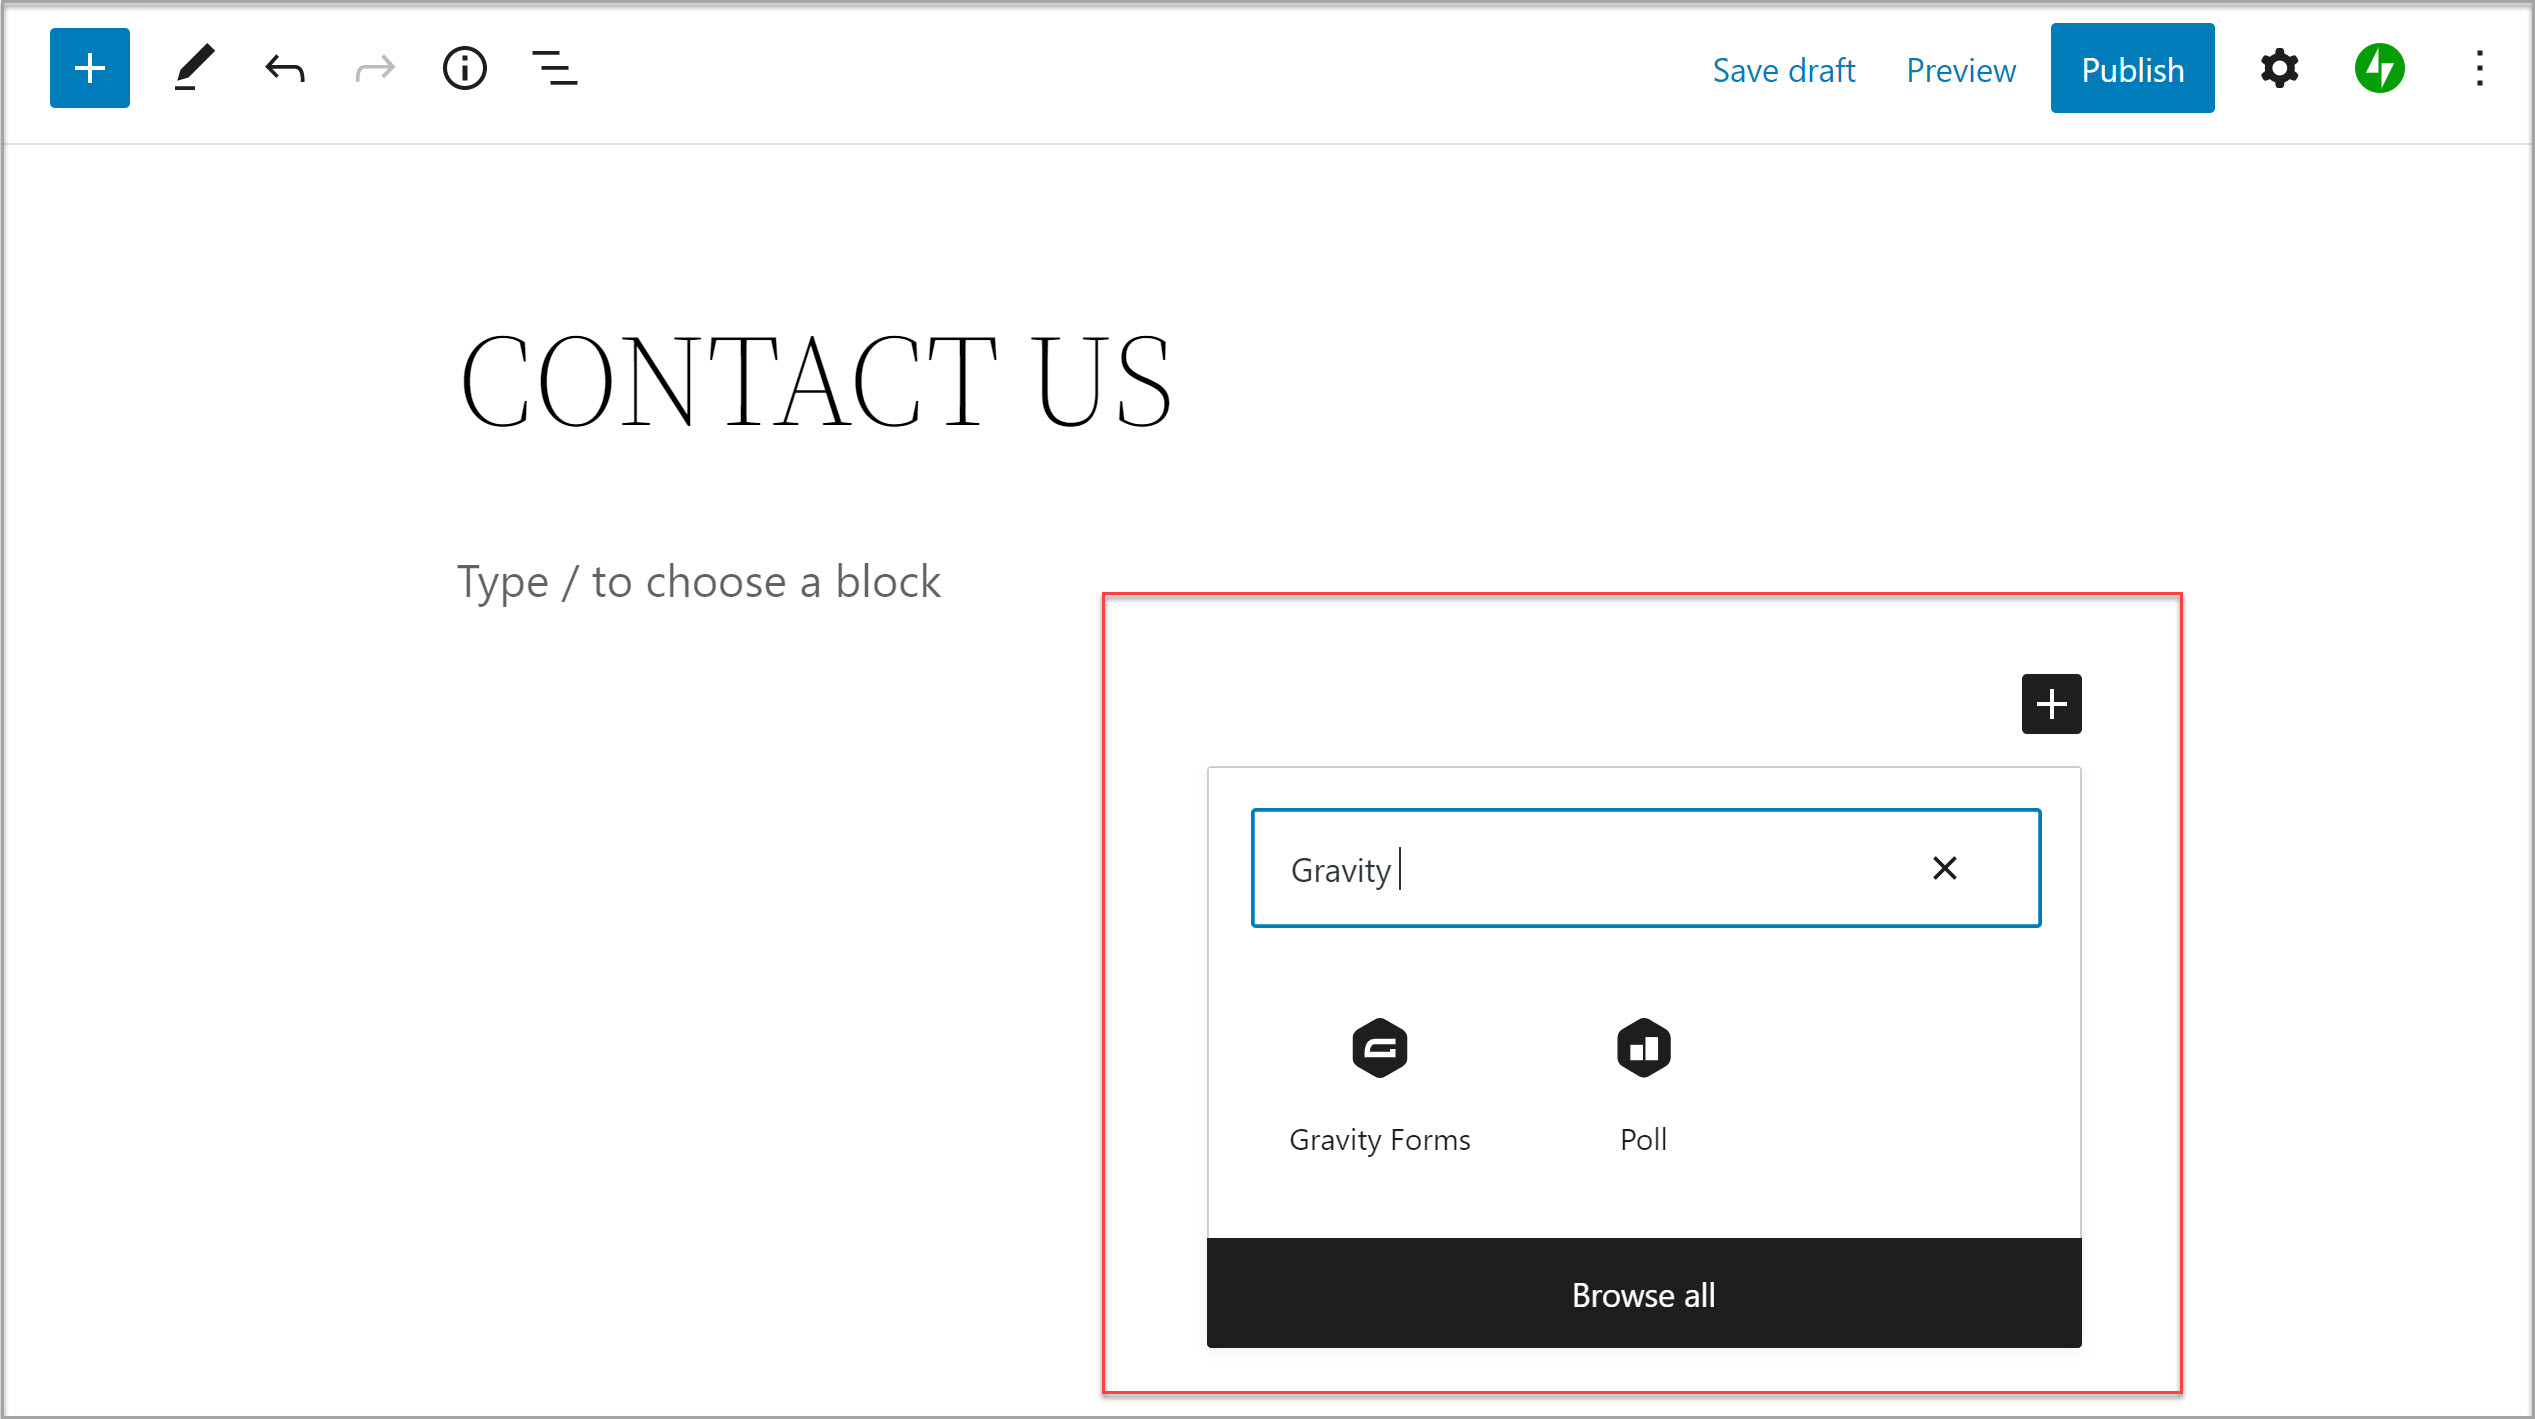This screenshot has width=2535, height=1419.
Task: Click the Publish button
Action: [x=2133, y=68]
